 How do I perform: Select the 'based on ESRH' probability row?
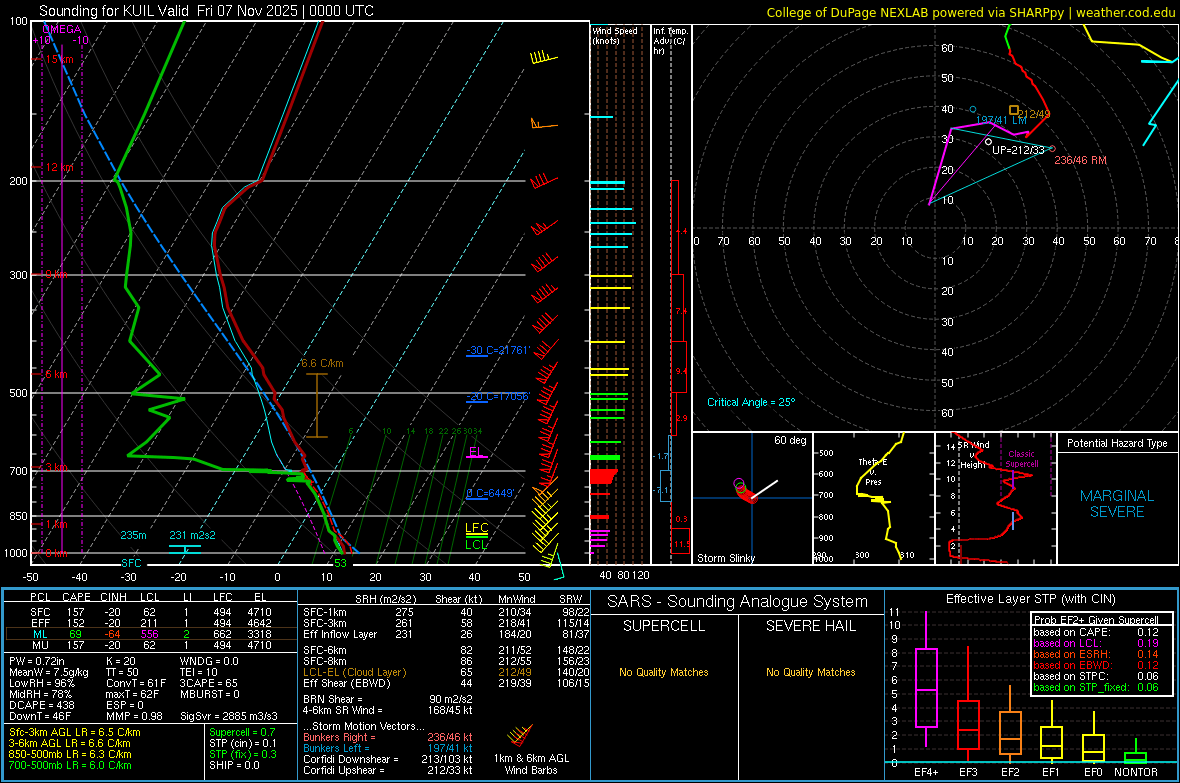pyautogui.click(x=1096, y=654)
